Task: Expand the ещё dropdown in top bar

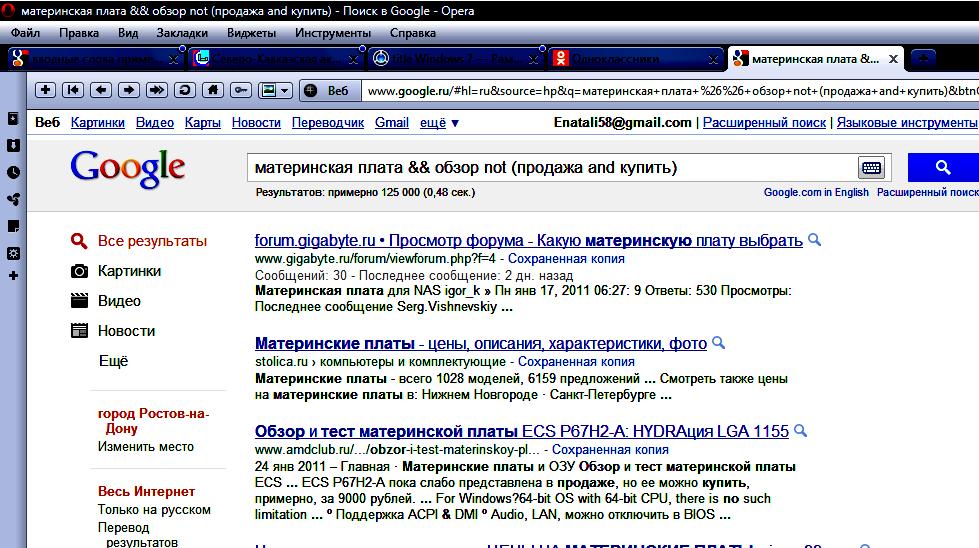Action: 439,123
